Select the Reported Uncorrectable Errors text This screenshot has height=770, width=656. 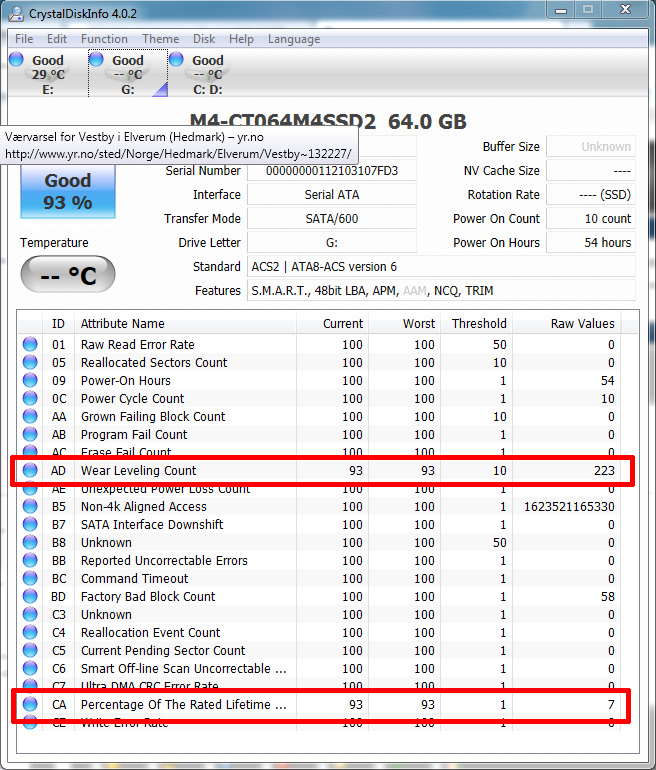click(164, 560)
